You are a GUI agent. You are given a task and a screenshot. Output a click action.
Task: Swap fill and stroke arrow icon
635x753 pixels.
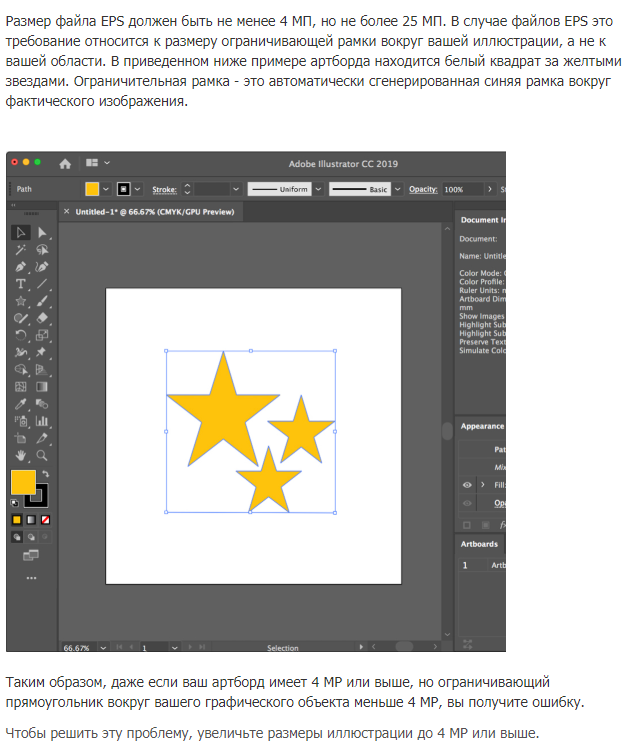pos(45,474)
